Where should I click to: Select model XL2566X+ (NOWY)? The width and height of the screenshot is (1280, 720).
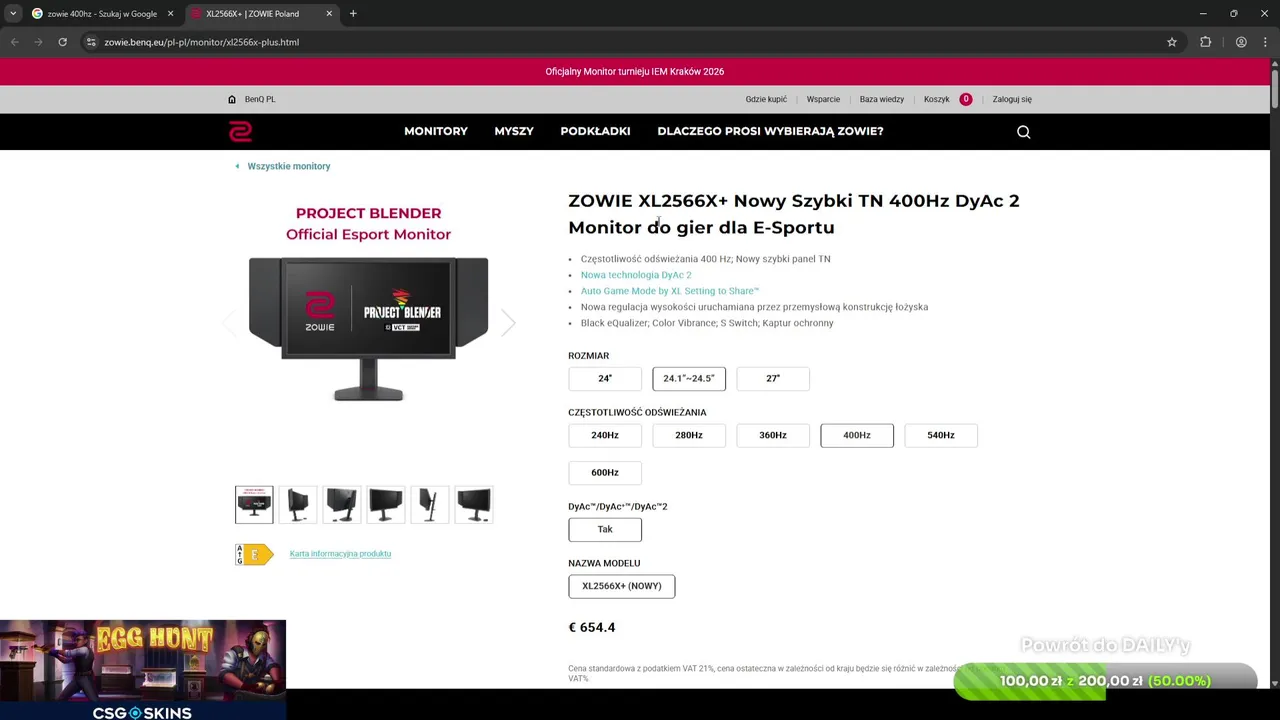(x=622, y=586)
